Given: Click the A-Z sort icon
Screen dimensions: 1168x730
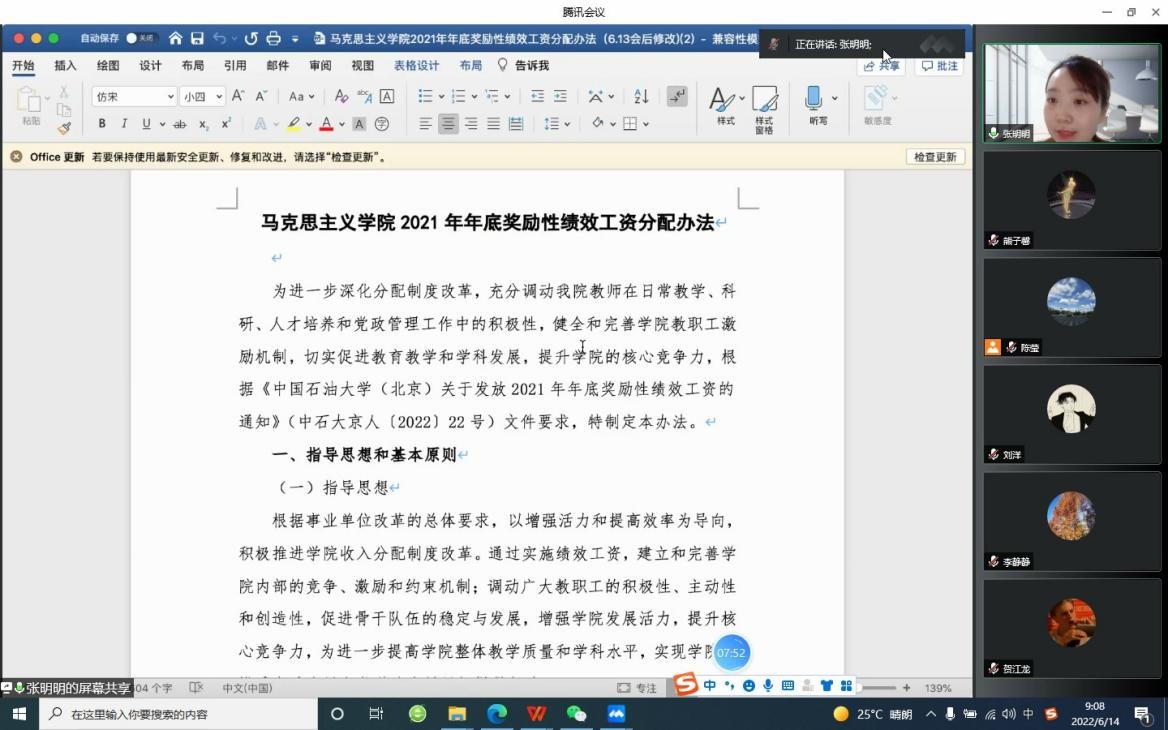Looking at the screenshot, I should point(640,95).
